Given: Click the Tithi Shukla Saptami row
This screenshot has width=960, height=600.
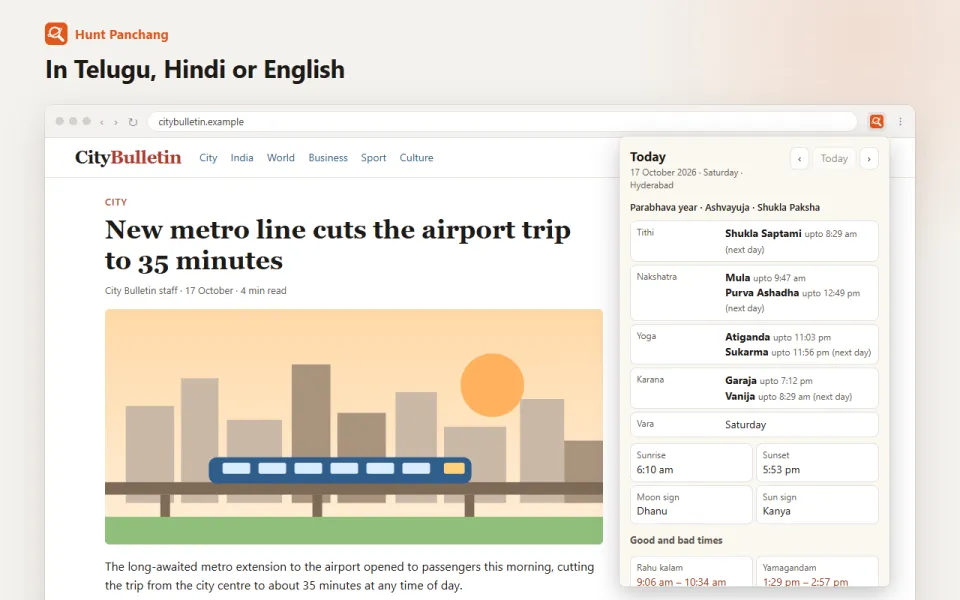Looking at the screenshot, I should (754, 241).
